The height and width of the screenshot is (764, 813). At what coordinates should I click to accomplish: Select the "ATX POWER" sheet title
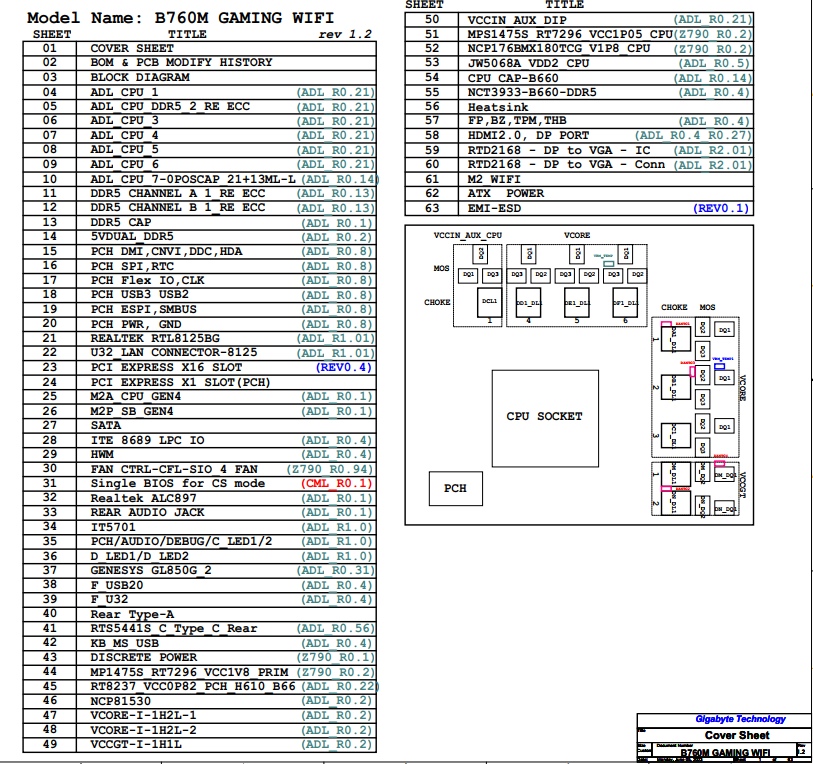click(x=506, y=193)
